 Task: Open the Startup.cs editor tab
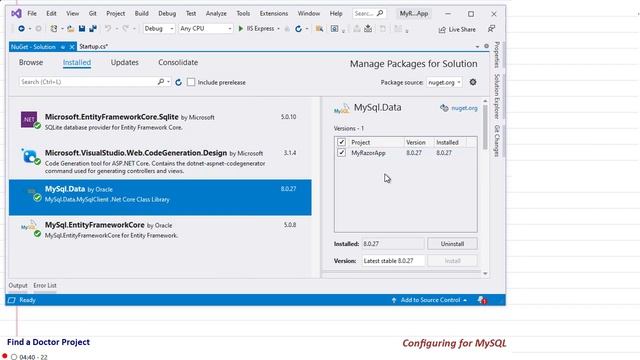point(93,47)
